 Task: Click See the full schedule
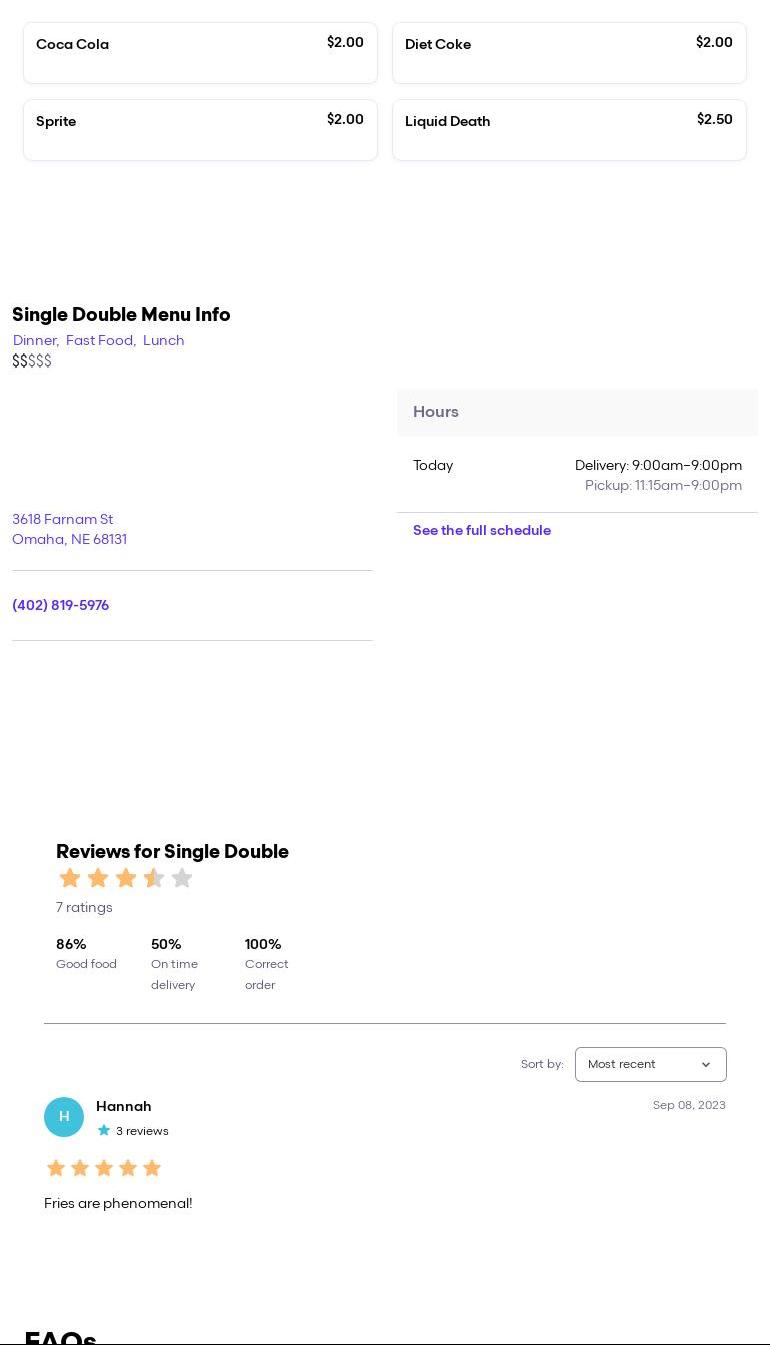pyautogui.click(x=482, y=531)
